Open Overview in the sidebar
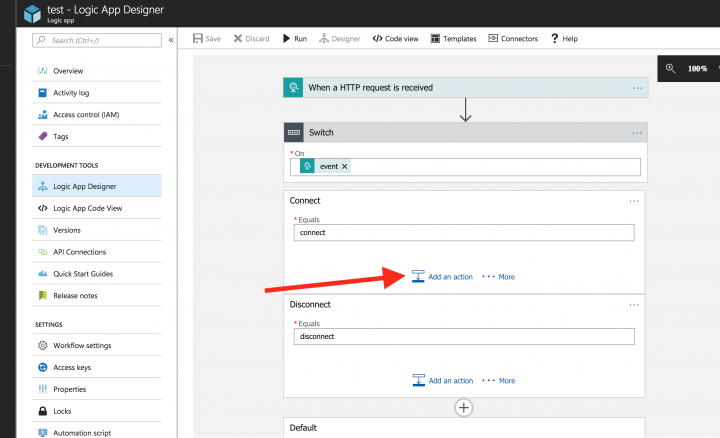Image resolution: width=720 pixels, height=438 pixels. [67, 71]
